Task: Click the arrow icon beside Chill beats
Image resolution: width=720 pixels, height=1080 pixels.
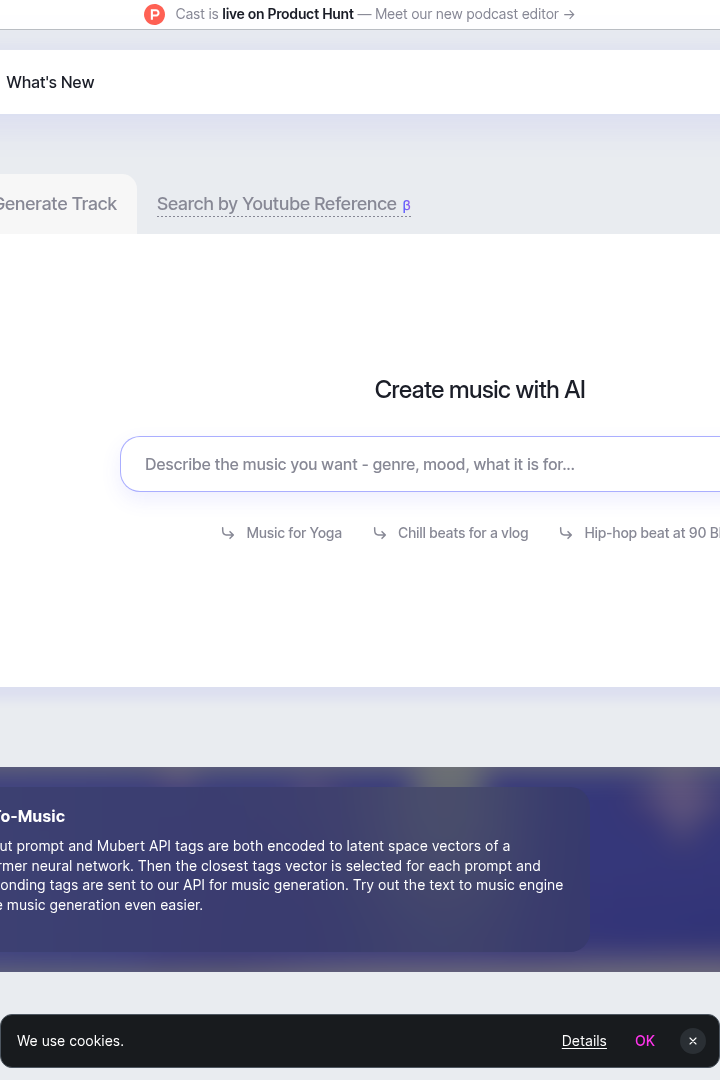Action: click(x=380, y=533)
